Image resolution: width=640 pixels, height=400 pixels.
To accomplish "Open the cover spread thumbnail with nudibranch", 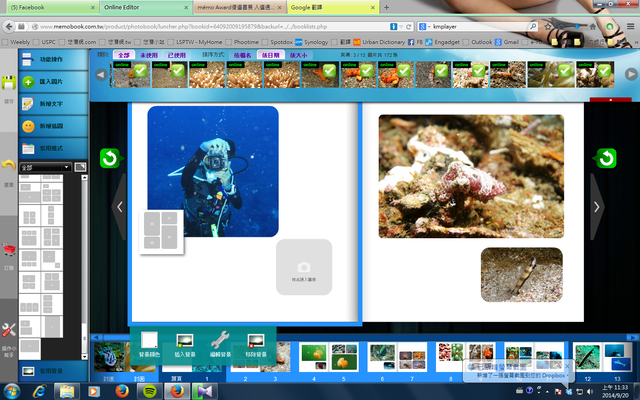I will pos(124,357).
